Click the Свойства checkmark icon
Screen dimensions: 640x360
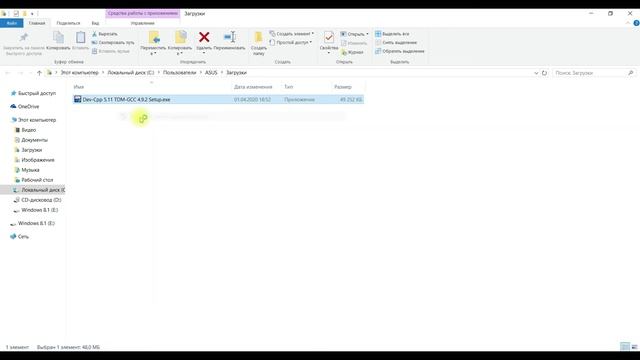click(329, 38)
